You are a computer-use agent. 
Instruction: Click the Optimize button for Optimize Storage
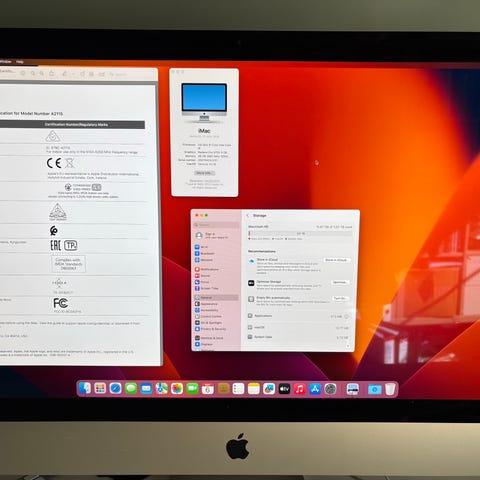tap(340, 282)
